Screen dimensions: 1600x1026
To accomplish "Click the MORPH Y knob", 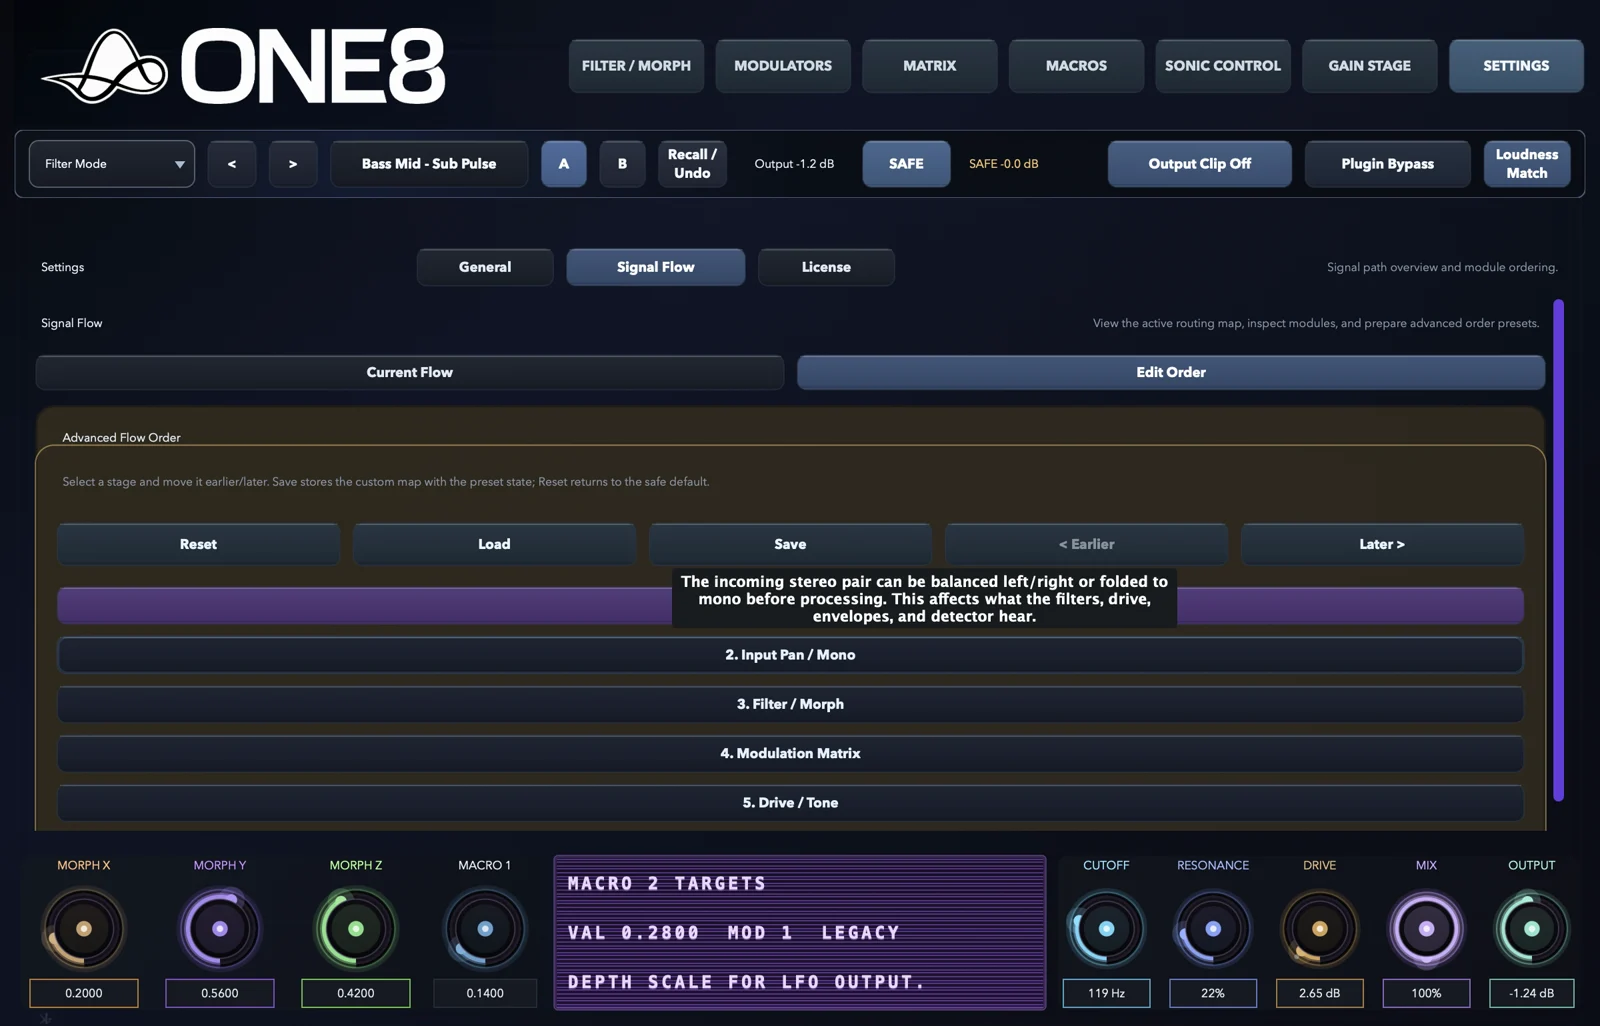I will coord(220,929).
